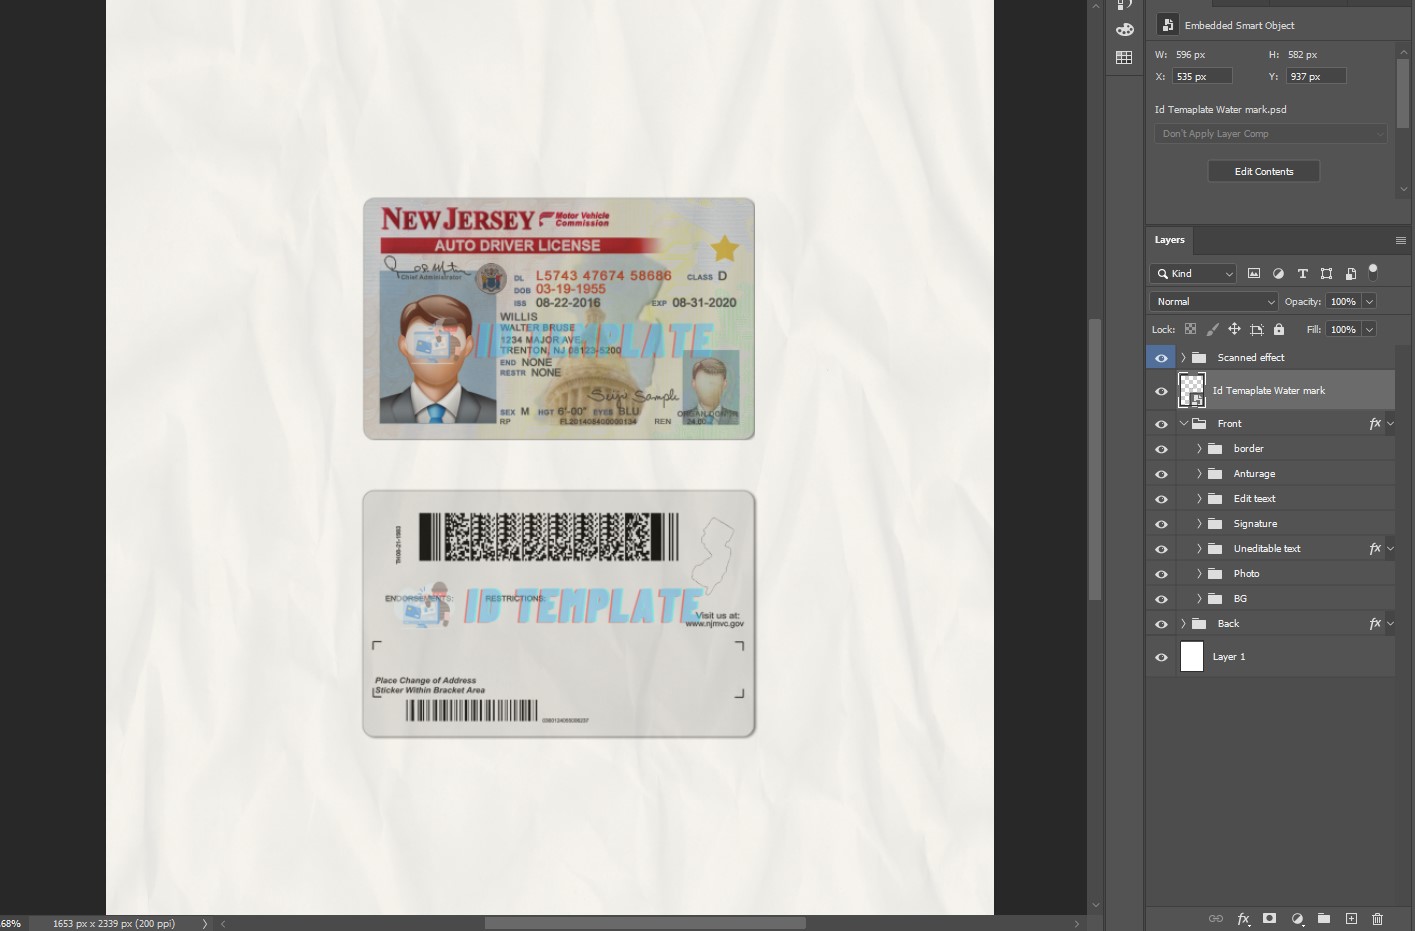Screen dimensions: 1415x931
Task: Click the link layers icon
Action: click(1216, 918)
